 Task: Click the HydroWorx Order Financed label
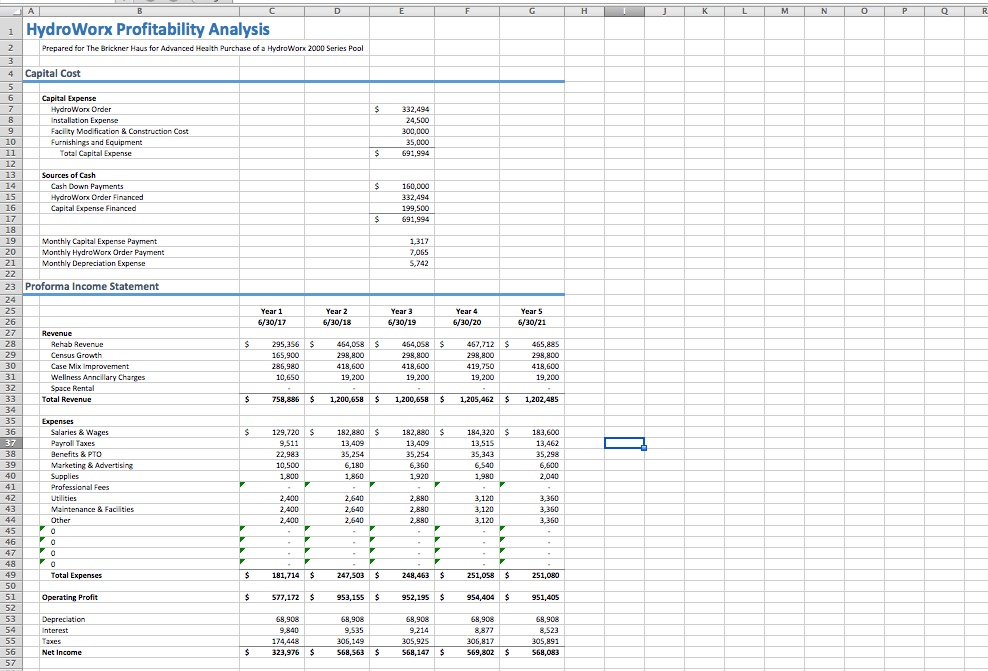97,197
